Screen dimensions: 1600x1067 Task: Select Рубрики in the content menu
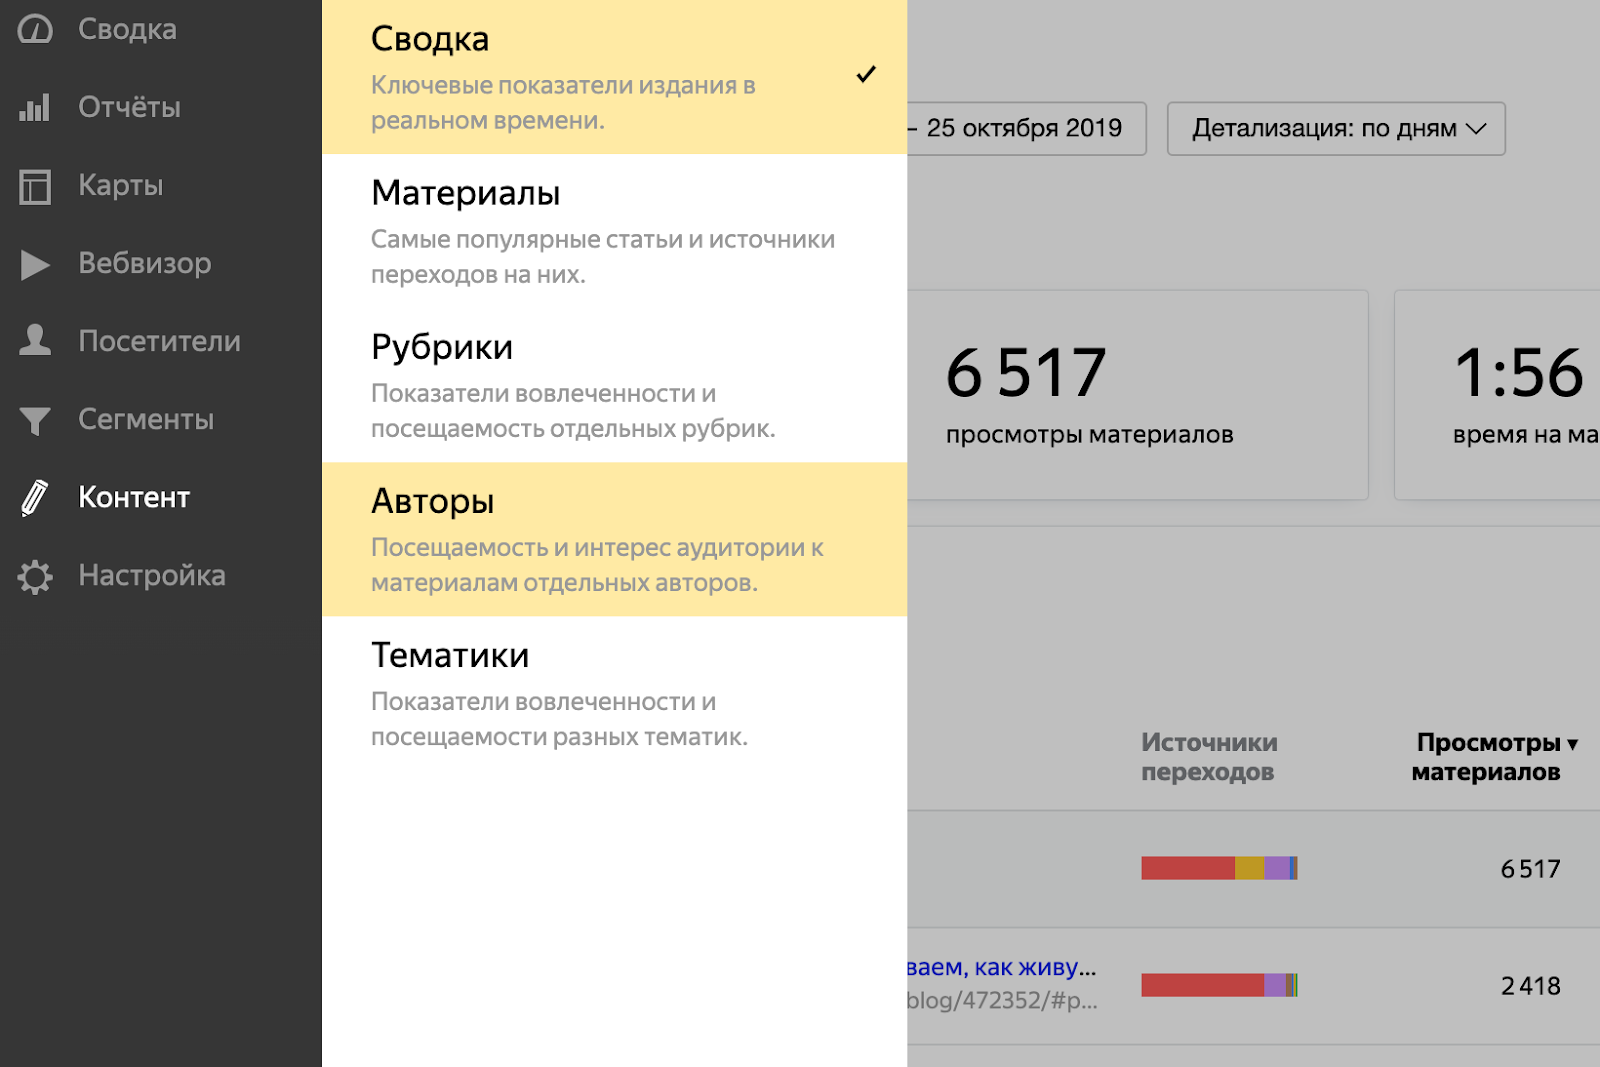tap(442, 345)
